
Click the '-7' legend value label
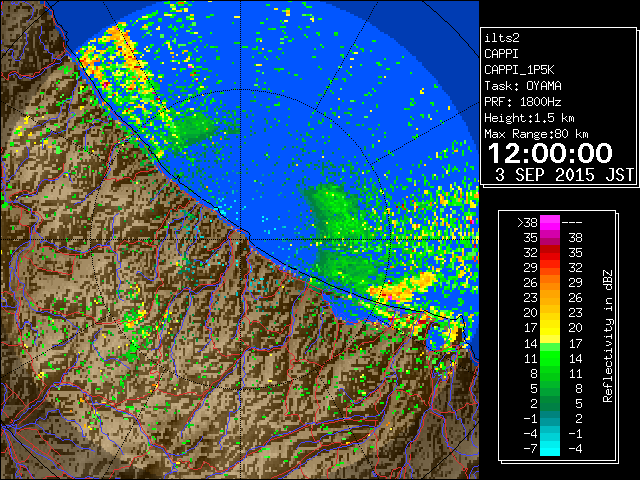click(530, 449)
